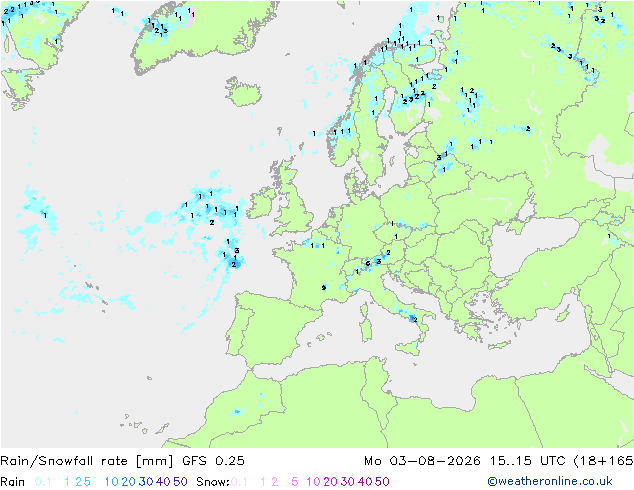Screen dimensions: 634x490
Task: Pick the Snow legend 20 color value
Action: point(330,482)
